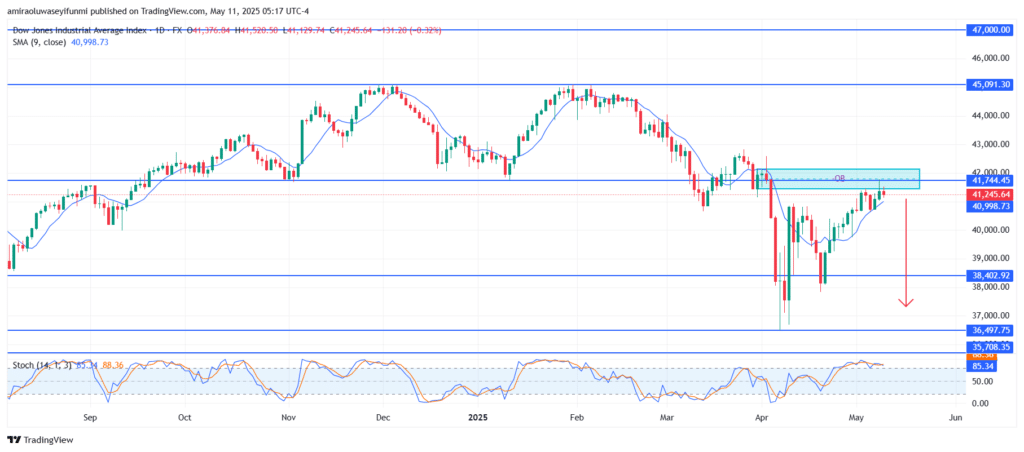Click the Mar label on time axis

pos(666,417)
